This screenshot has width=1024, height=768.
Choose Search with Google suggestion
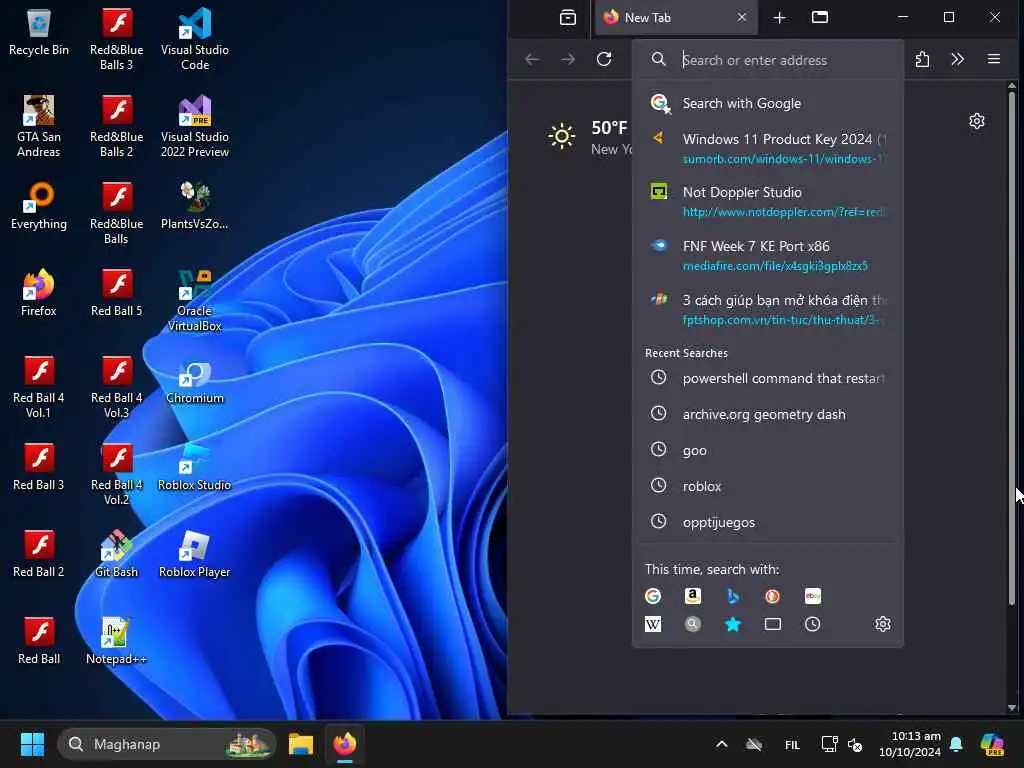pyautogui.click(x=767, y=103)
